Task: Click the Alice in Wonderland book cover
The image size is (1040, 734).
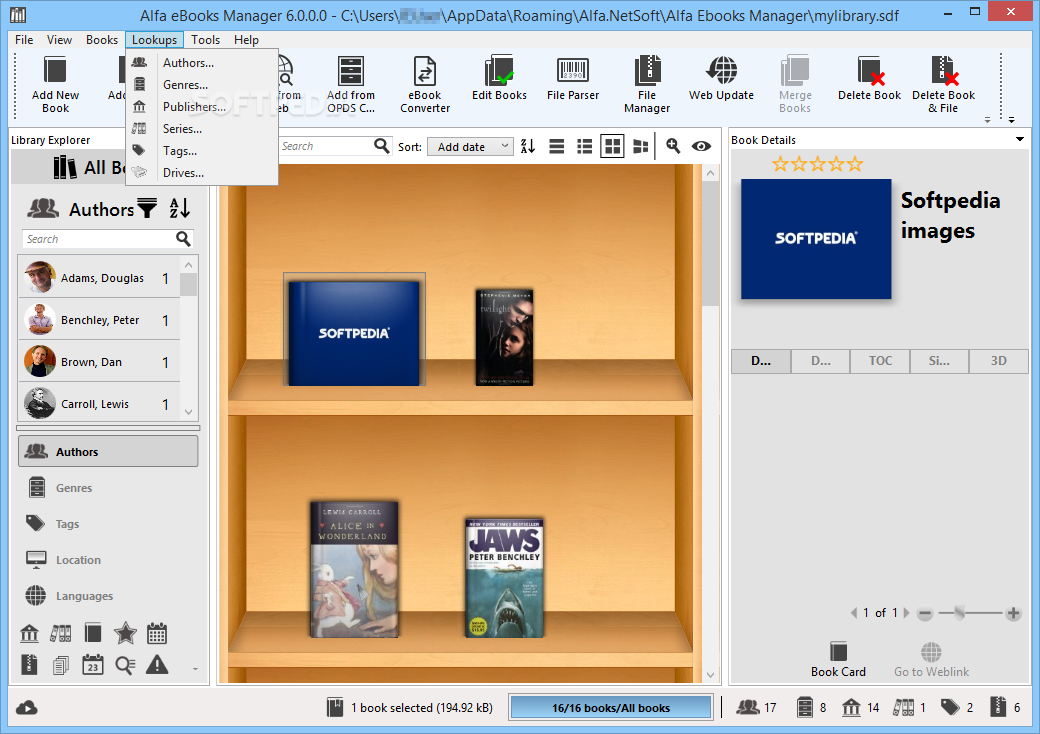Action: coord(354,569)
